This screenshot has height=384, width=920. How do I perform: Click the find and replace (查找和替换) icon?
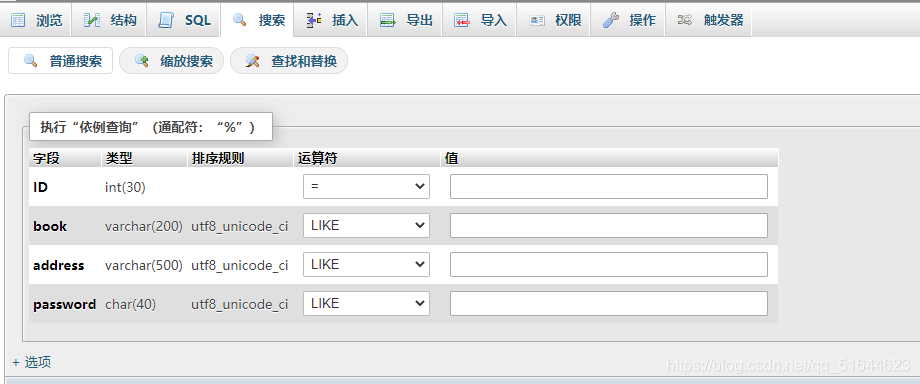coord(253,60)
